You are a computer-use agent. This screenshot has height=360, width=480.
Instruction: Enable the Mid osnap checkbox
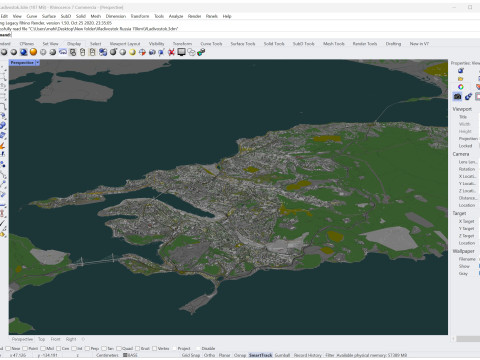coord(43,348)
